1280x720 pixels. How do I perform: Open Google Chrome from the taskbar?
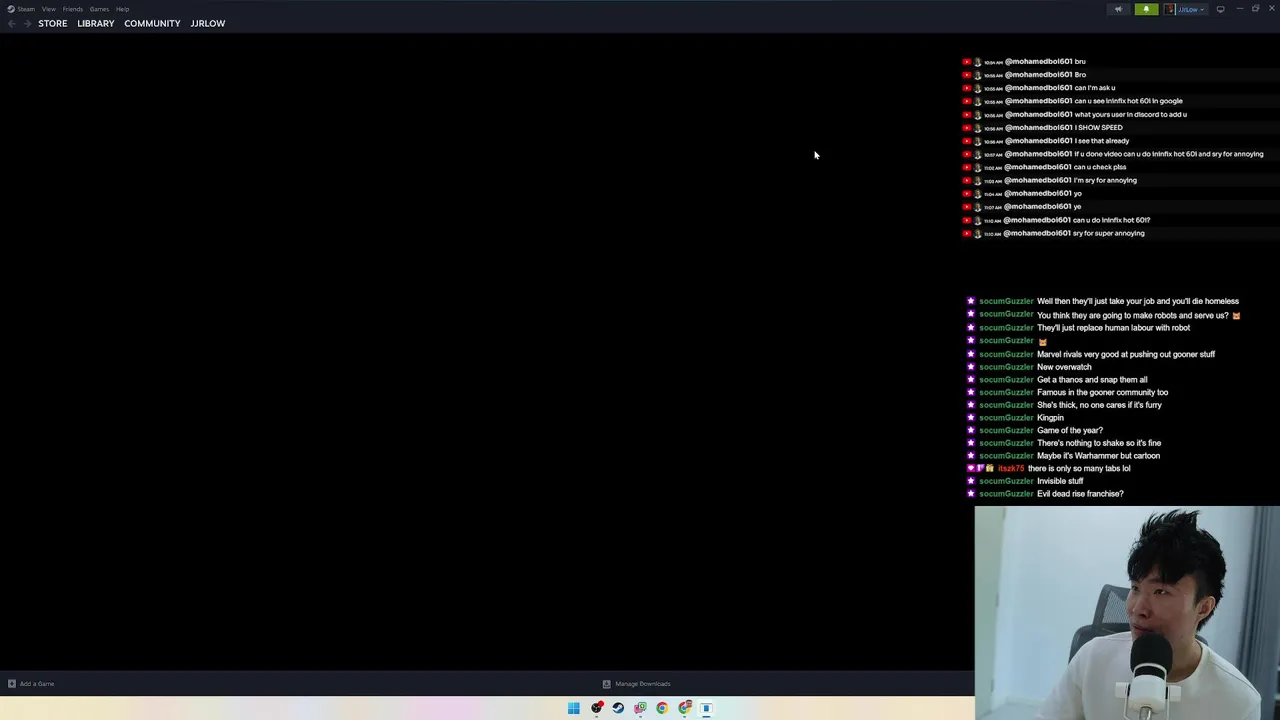click(x=662, y=708)
